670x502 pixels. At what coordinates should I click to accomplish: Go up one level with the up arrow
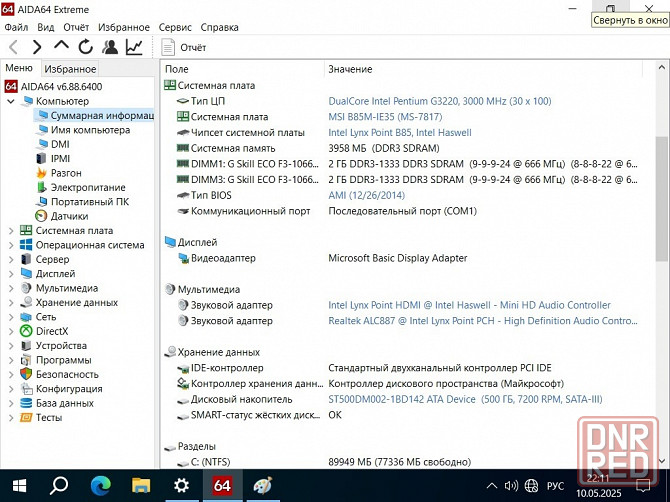click(61, 45)
